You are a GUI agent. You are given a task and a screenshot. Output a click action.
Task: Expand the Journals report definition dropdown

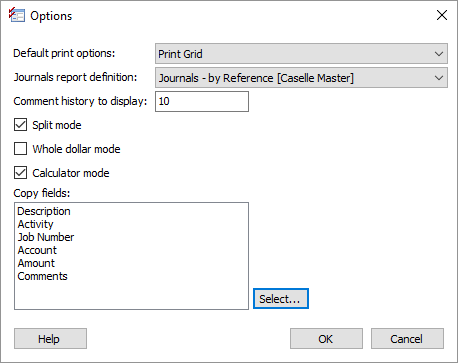click(x=301, y=78)
